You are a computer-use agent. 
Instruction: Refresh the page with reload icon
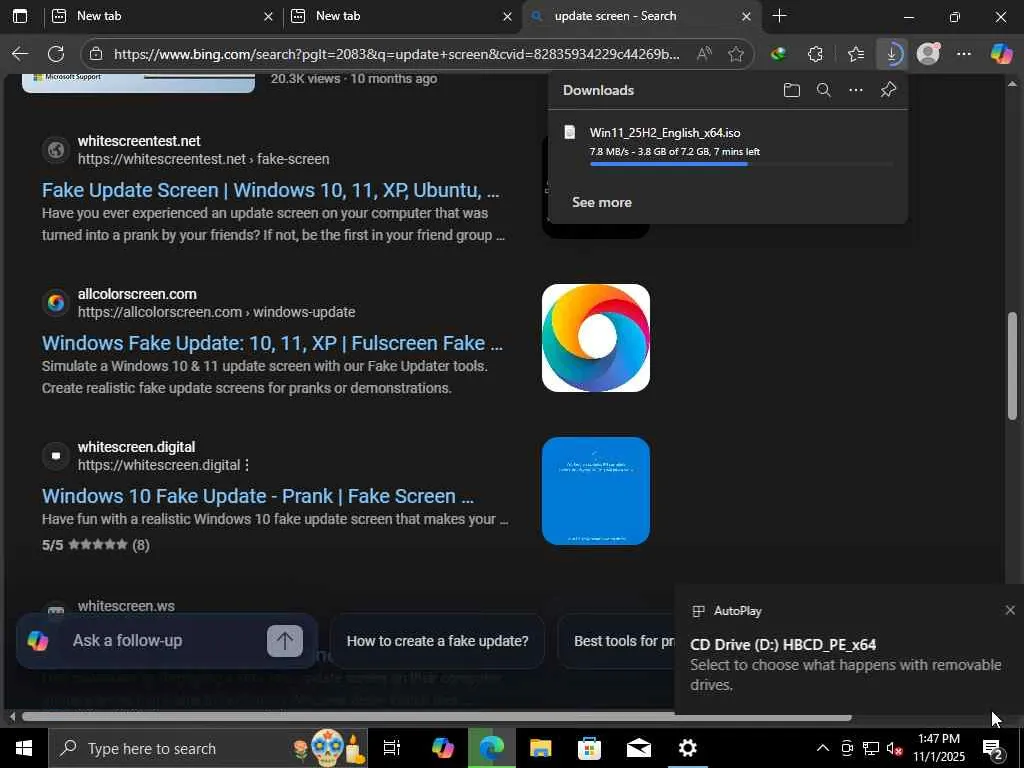[56, 54]
